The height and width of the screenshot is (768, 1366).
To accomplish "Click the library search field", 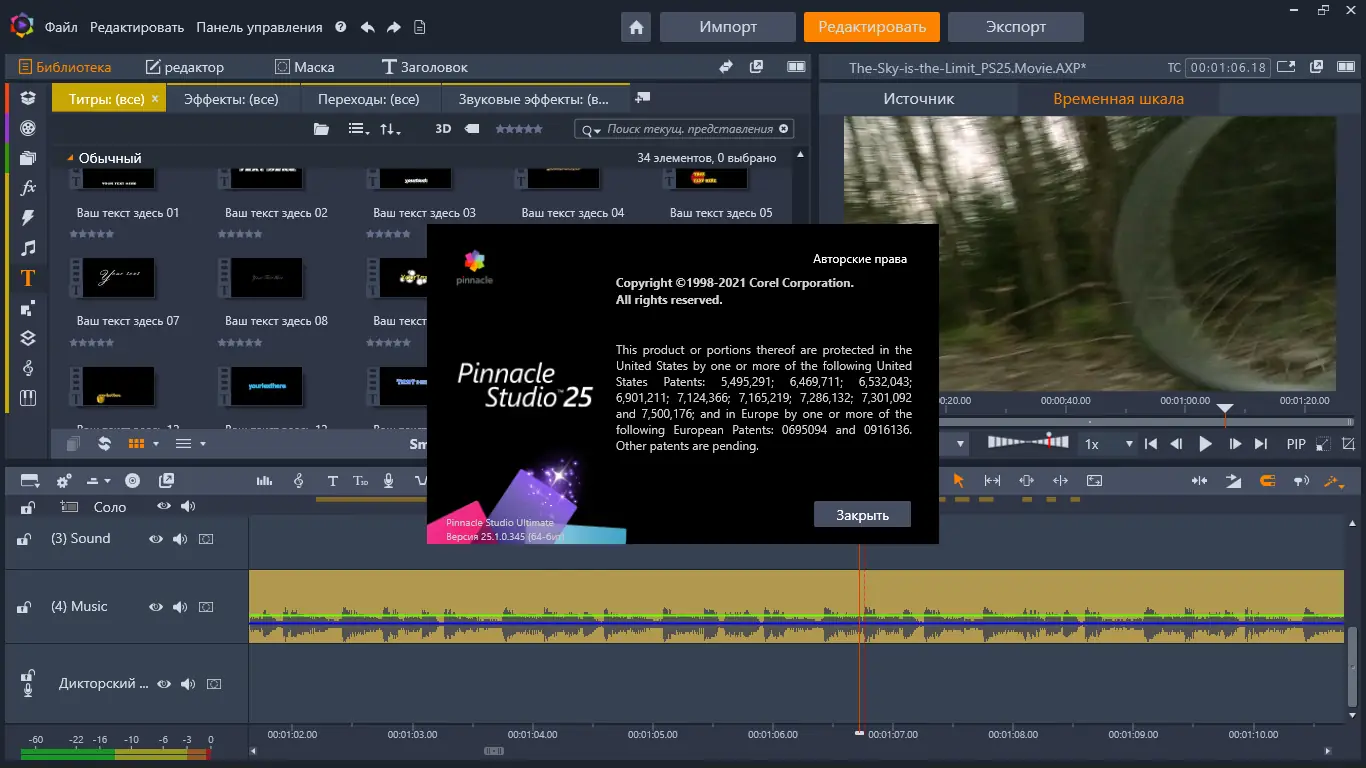I will click(680, 128).
